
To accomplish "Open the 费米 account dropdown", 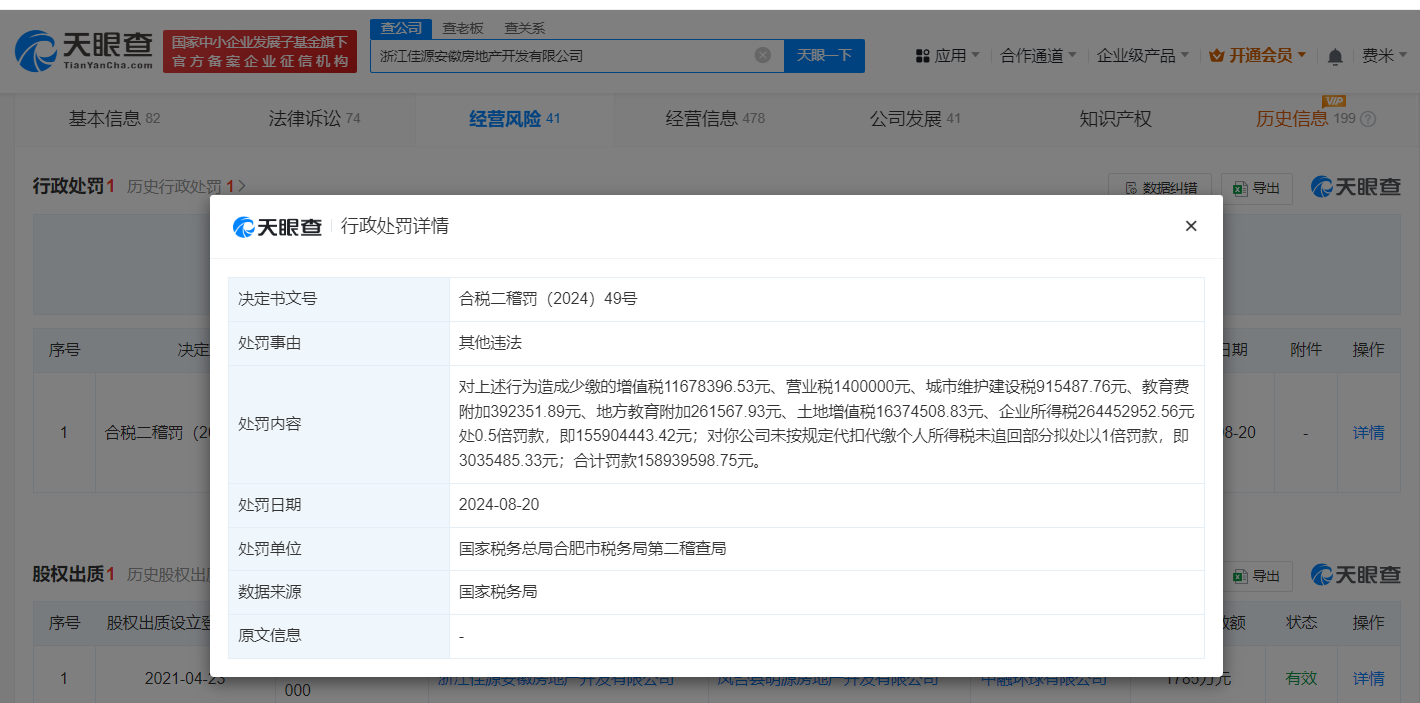I will (1389, 56).
